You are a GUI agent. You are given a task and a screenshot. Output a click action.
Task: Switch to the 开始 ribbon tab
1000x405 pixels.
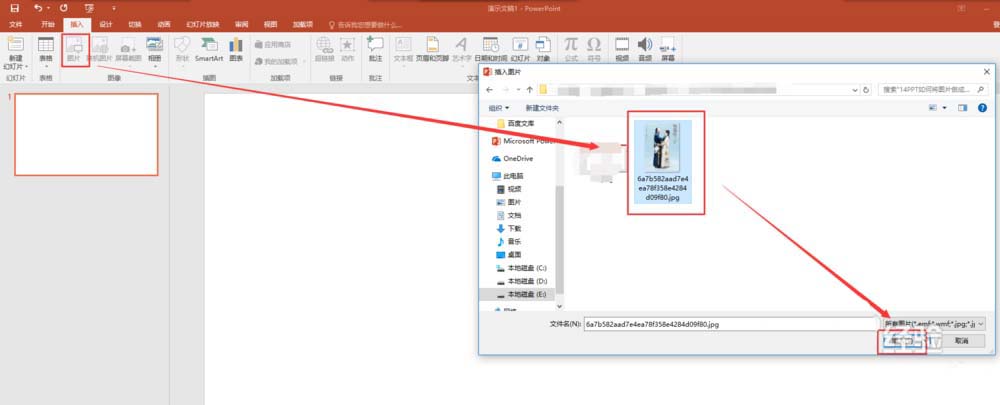coord(48,25)
